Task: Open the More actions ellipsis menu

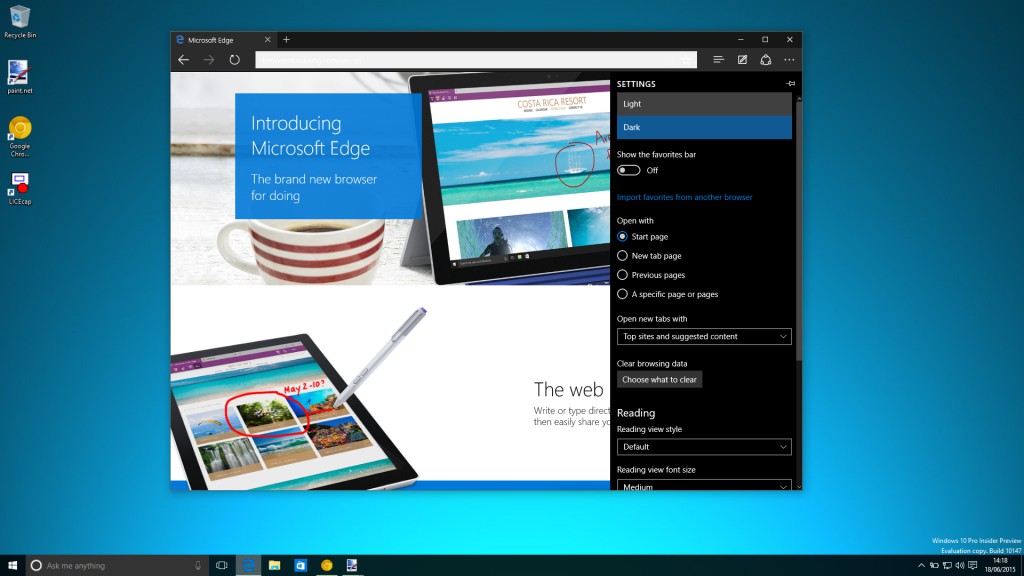Action: pyautogui.click(x=790, y=59)
